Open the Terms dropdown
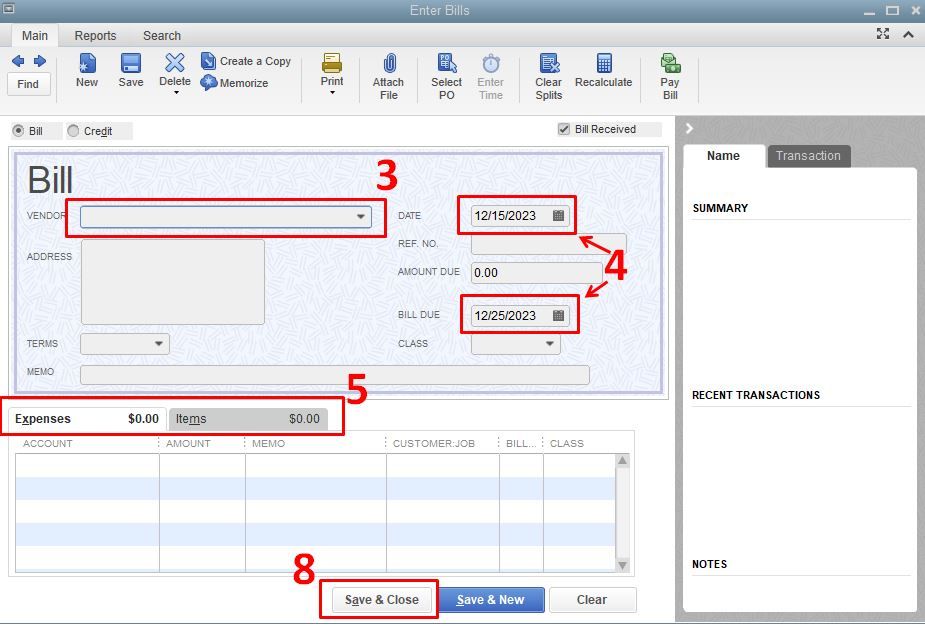 click(x=158, y=343)
